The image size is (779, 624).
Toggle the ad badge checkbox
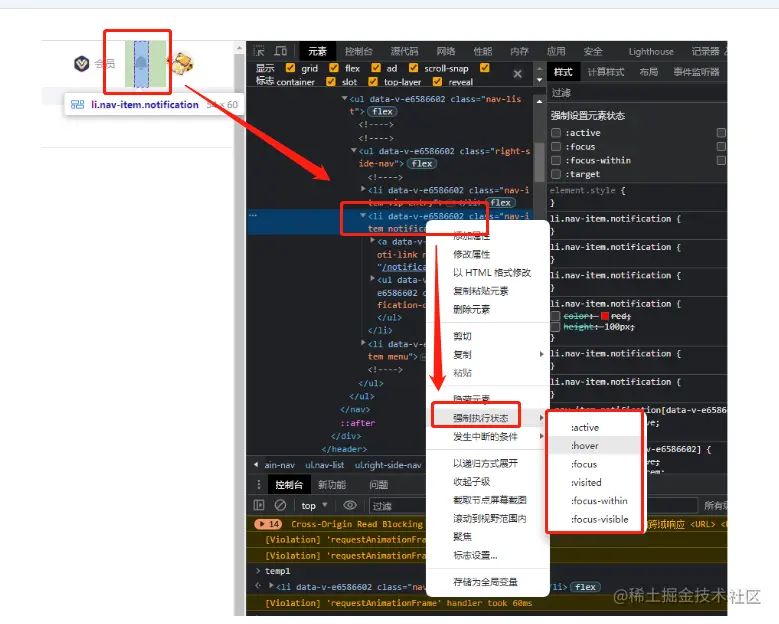point(376,68)
